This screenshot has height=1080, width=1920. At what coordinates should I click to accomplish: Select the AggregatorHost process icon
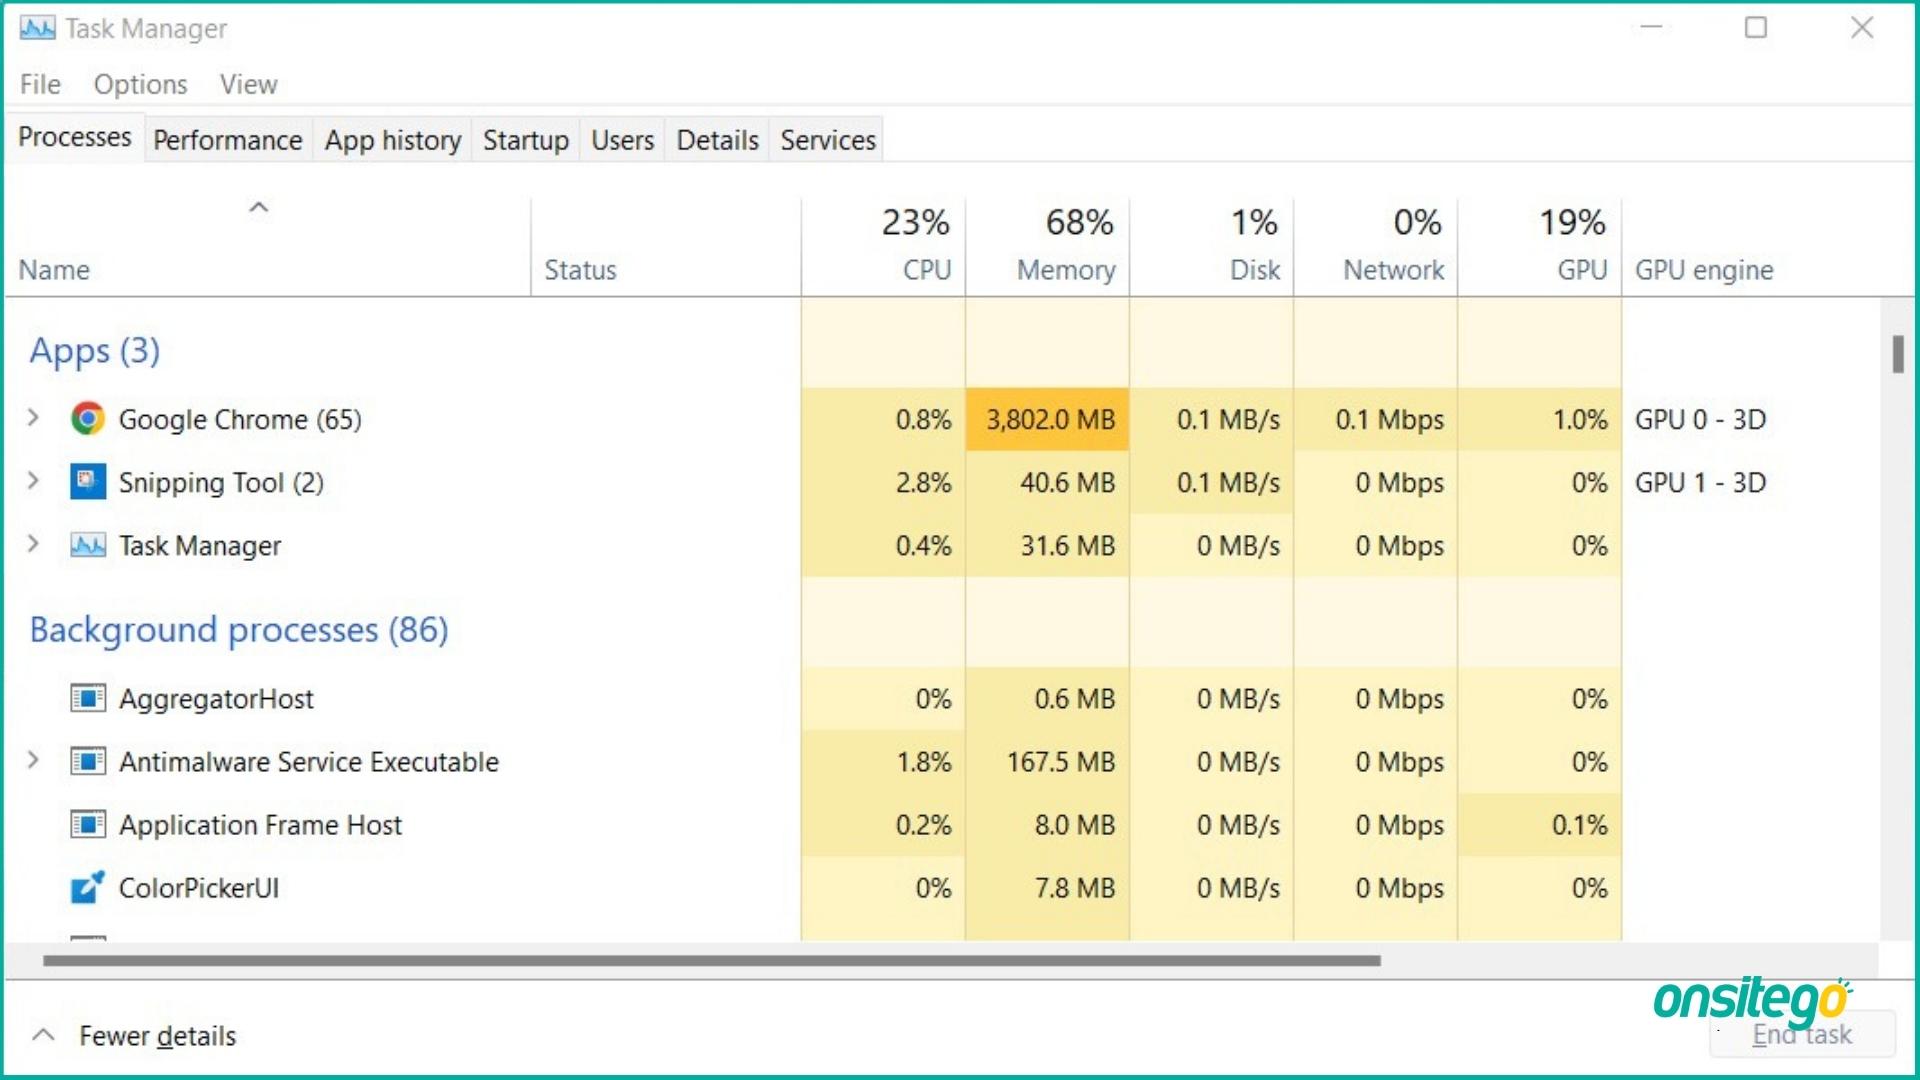[88, 698]
